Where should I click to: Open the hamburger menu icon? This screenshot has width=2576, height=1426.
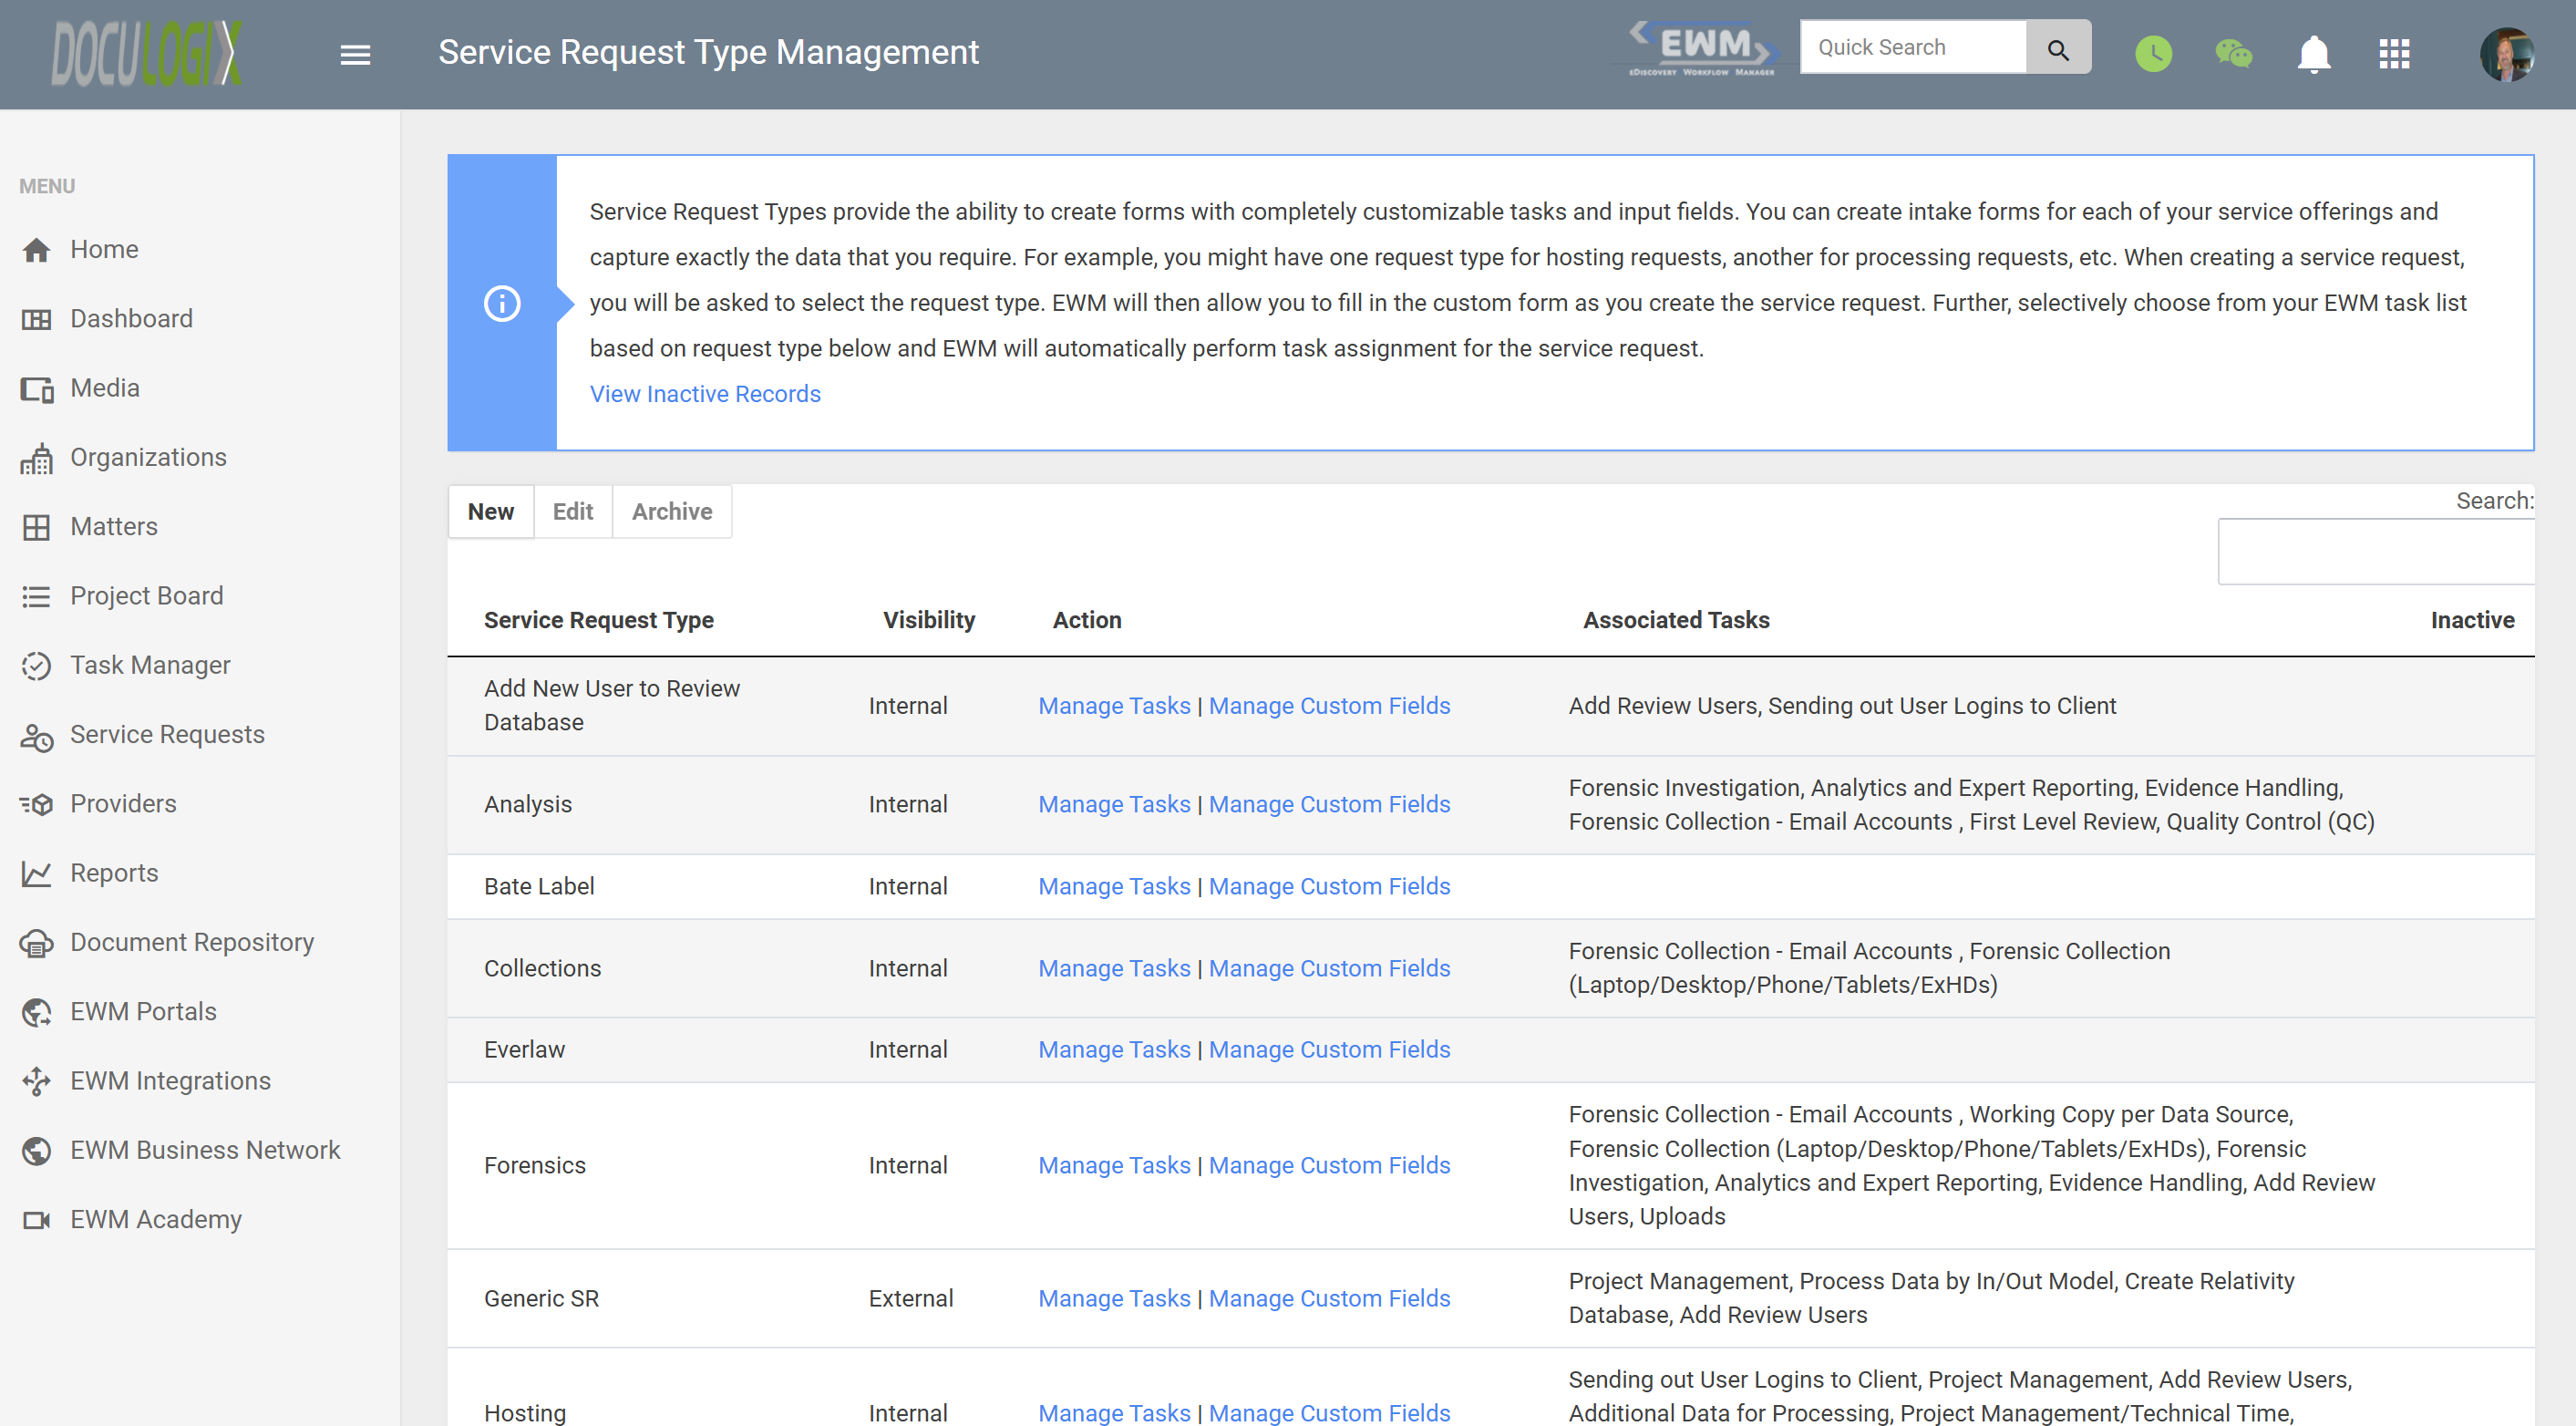pos(355,54)
